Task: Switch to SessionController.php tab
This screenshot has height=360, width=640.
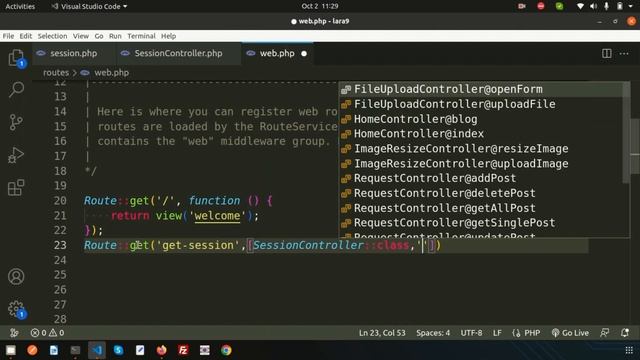Action: click(x=178, y=53)
